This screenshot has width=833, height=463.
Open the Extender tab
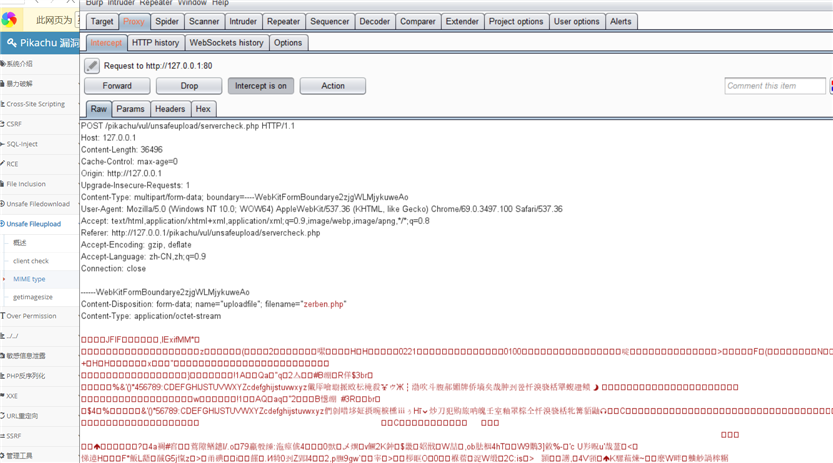tap(462, 21)
